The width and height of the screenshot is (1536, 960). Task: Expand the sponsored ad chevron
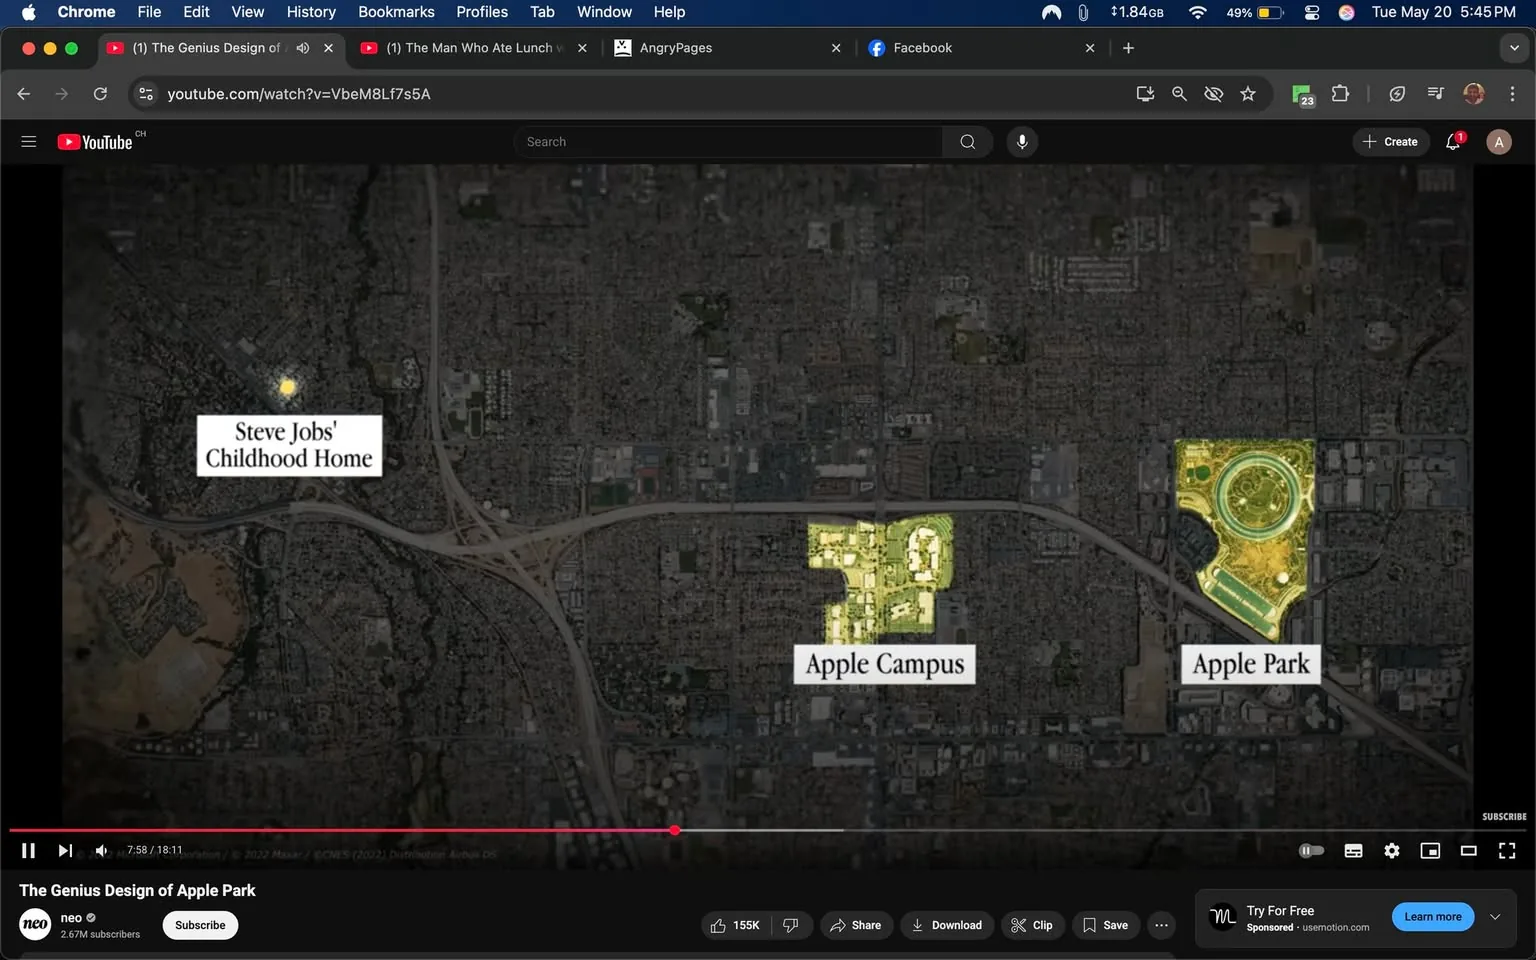[x=1495, y=916]
